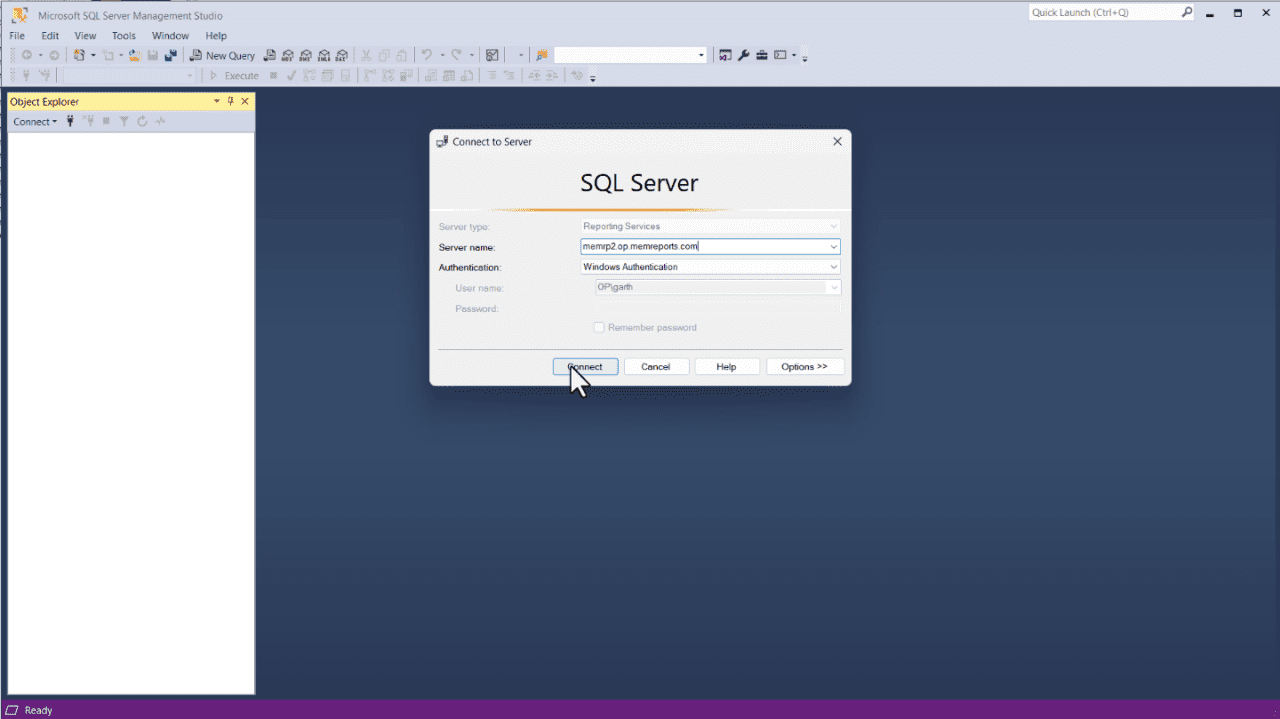The height and width of the screenshot is (719, 1280).
Task: Click the Redo arrow icon in toolbar
Action: [x=456, y=56]
